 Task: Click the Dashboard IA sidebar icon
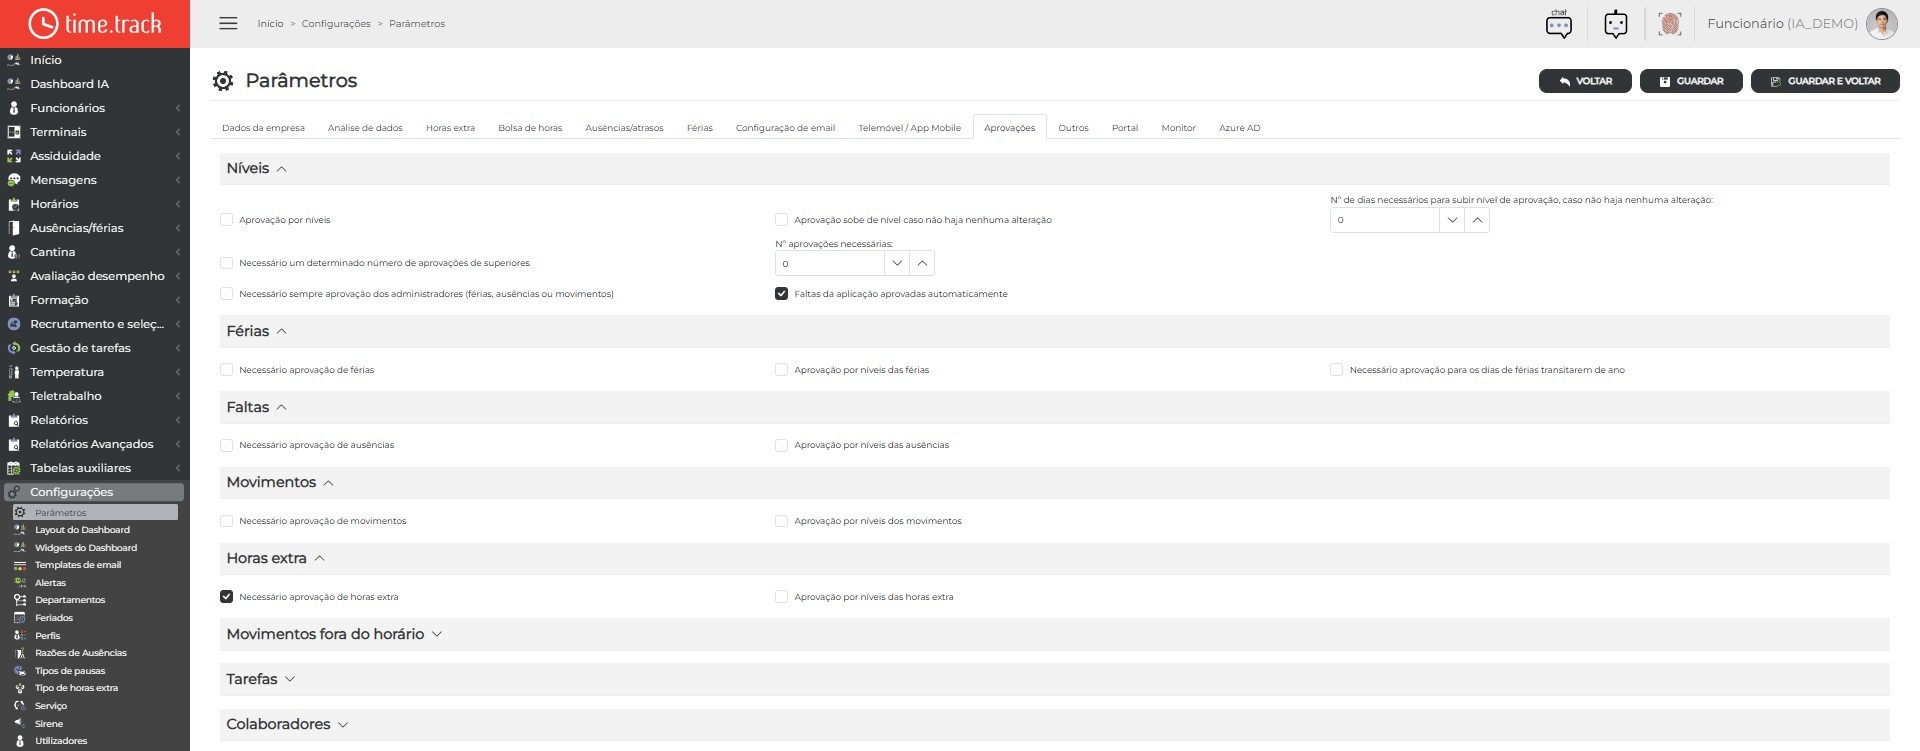[x=14, y=84]
